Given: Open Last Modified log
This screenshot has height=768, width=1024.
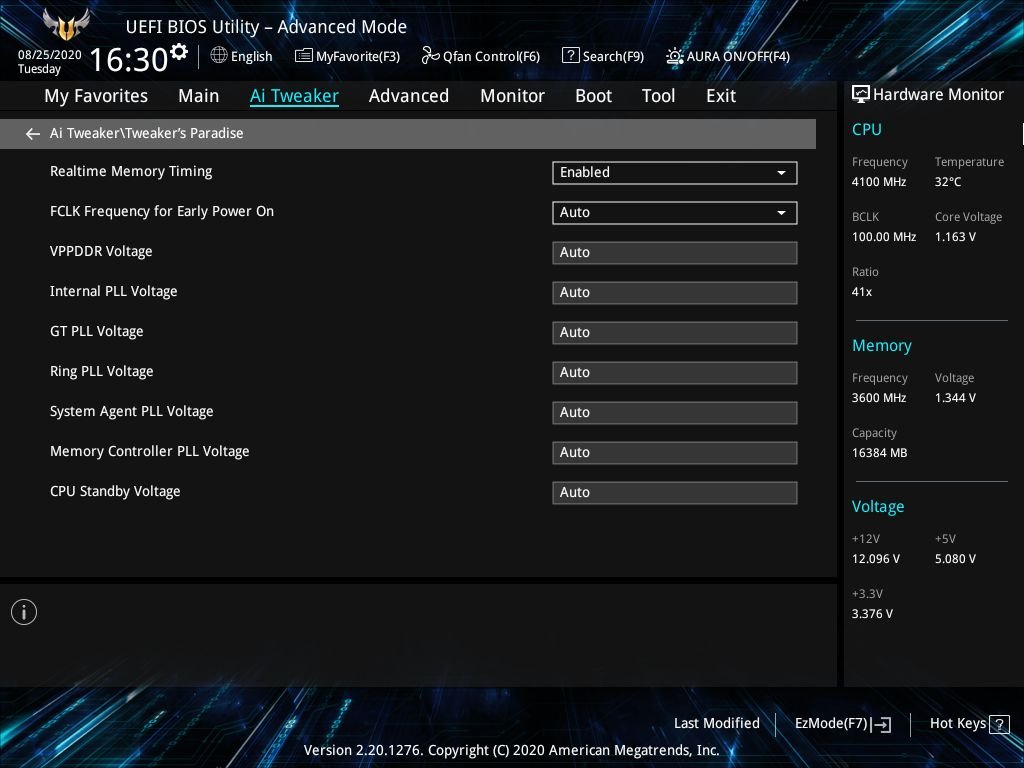Looking at the screenshot, I should [716, 724].
